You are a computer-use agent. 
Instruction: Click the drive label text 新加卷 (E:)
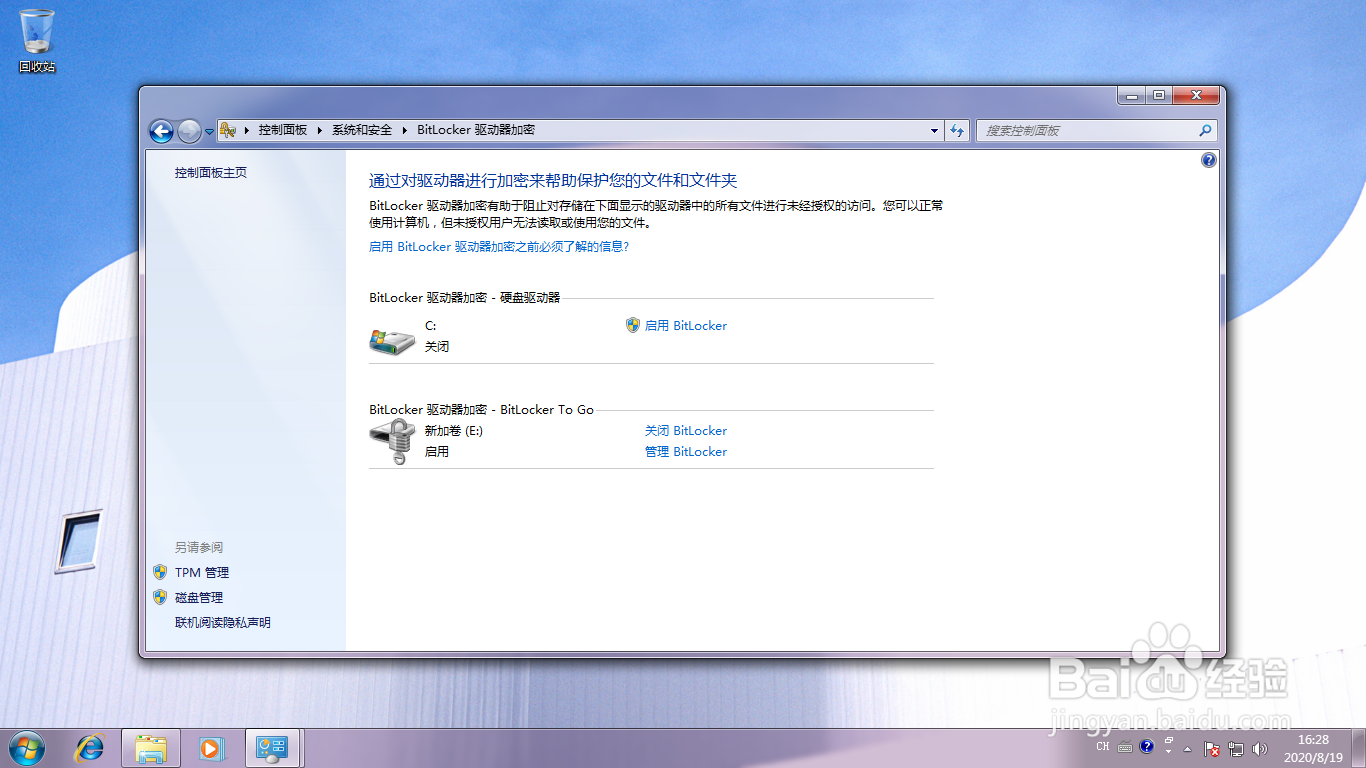click(x=454, y=430)
